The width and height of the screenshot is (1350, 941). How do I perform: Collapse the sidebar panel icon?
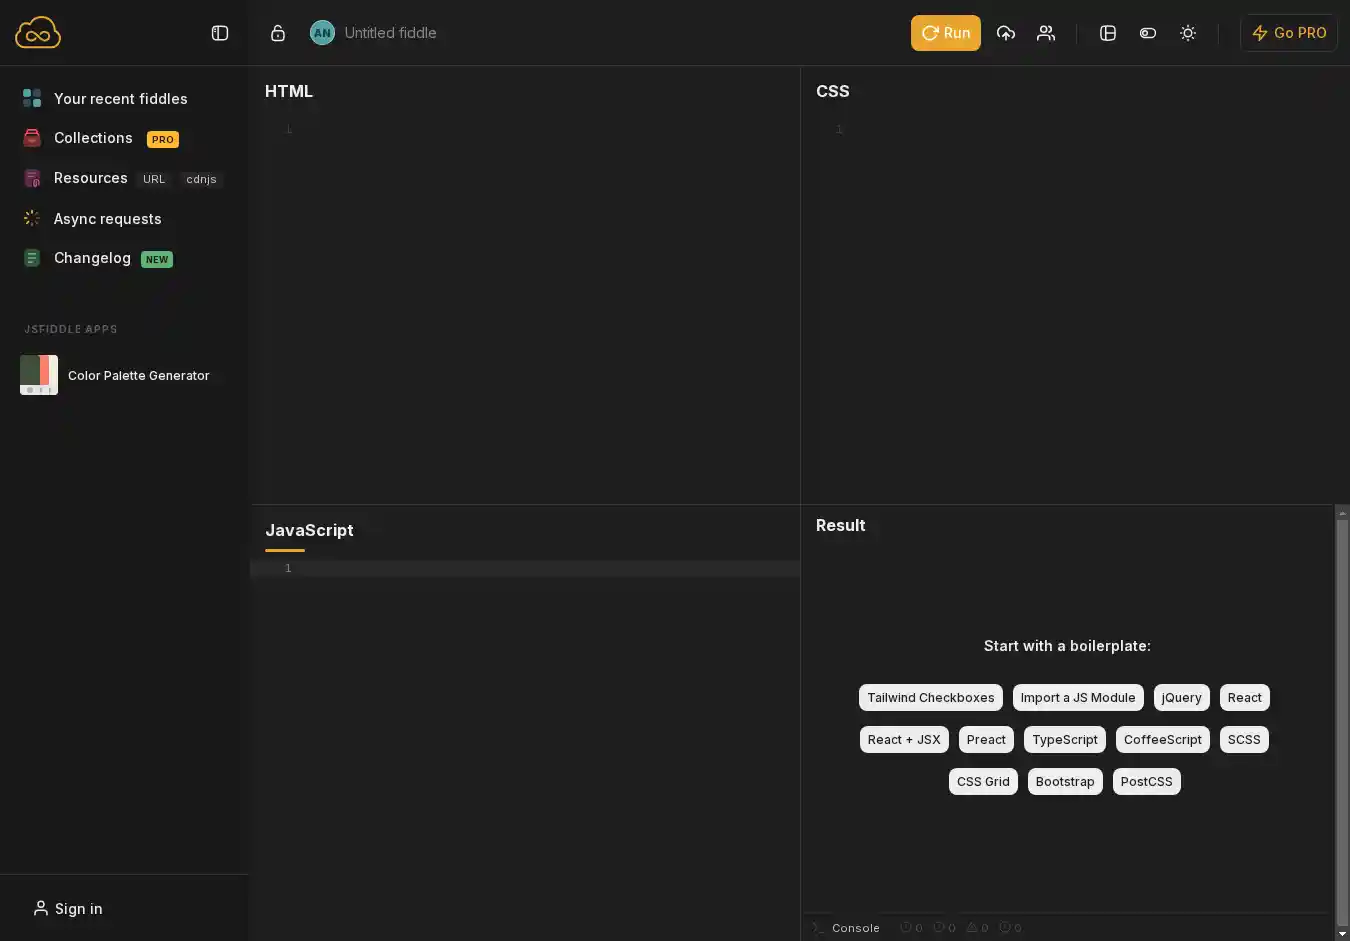(x=220, y=33)
